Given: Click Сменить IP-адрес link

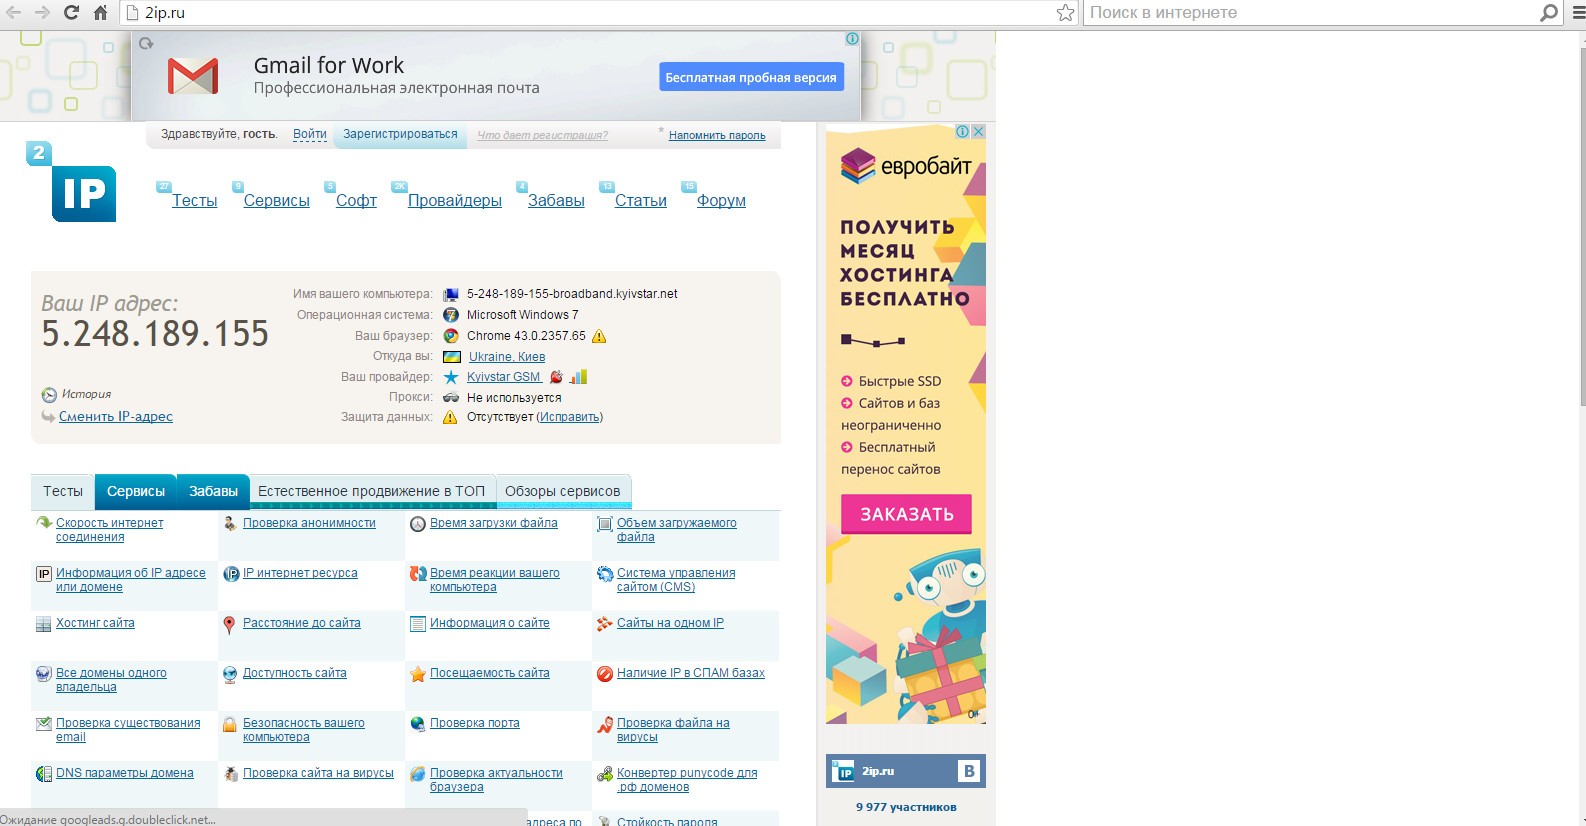Looking at the screenshot, I should pyautogui.click(x=116, y=417).
